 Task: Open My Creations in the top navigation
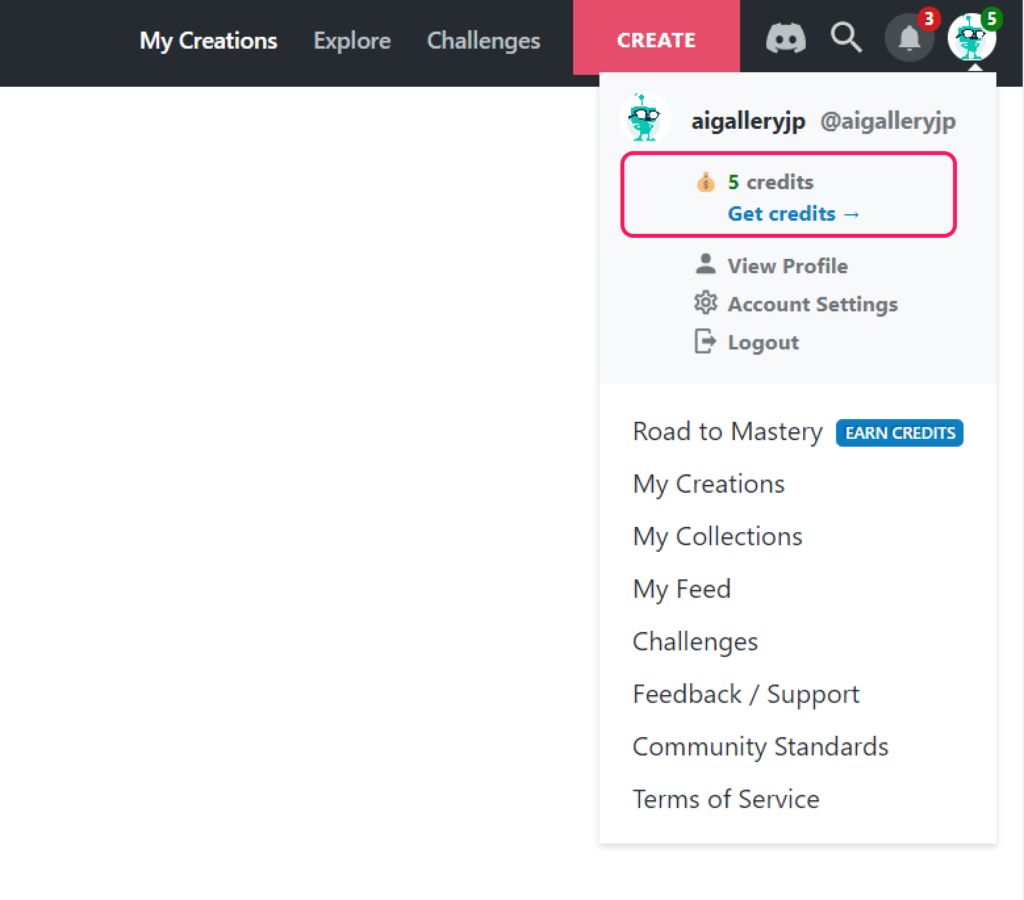(x=208, y=40)
